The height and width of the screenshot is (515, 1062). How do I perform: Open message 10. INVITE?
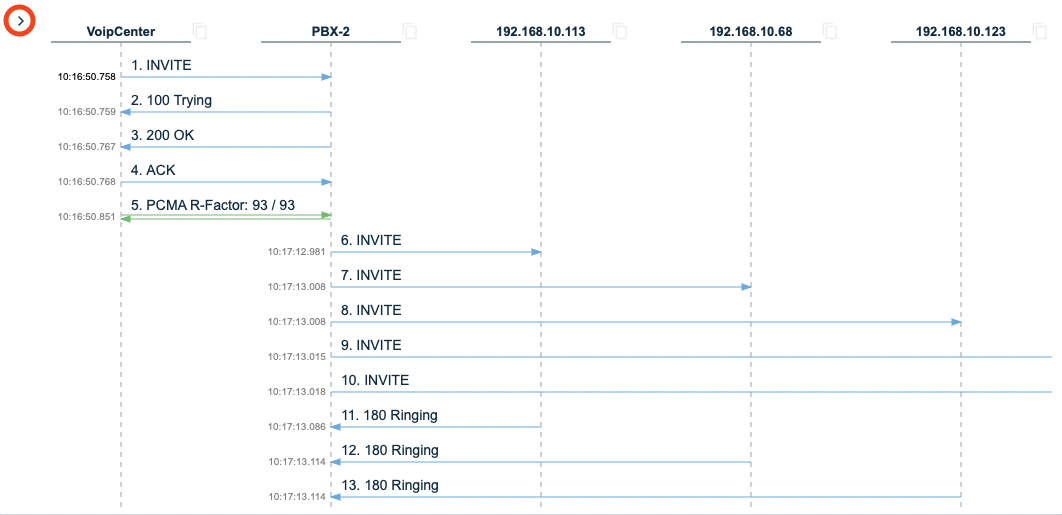375,381
